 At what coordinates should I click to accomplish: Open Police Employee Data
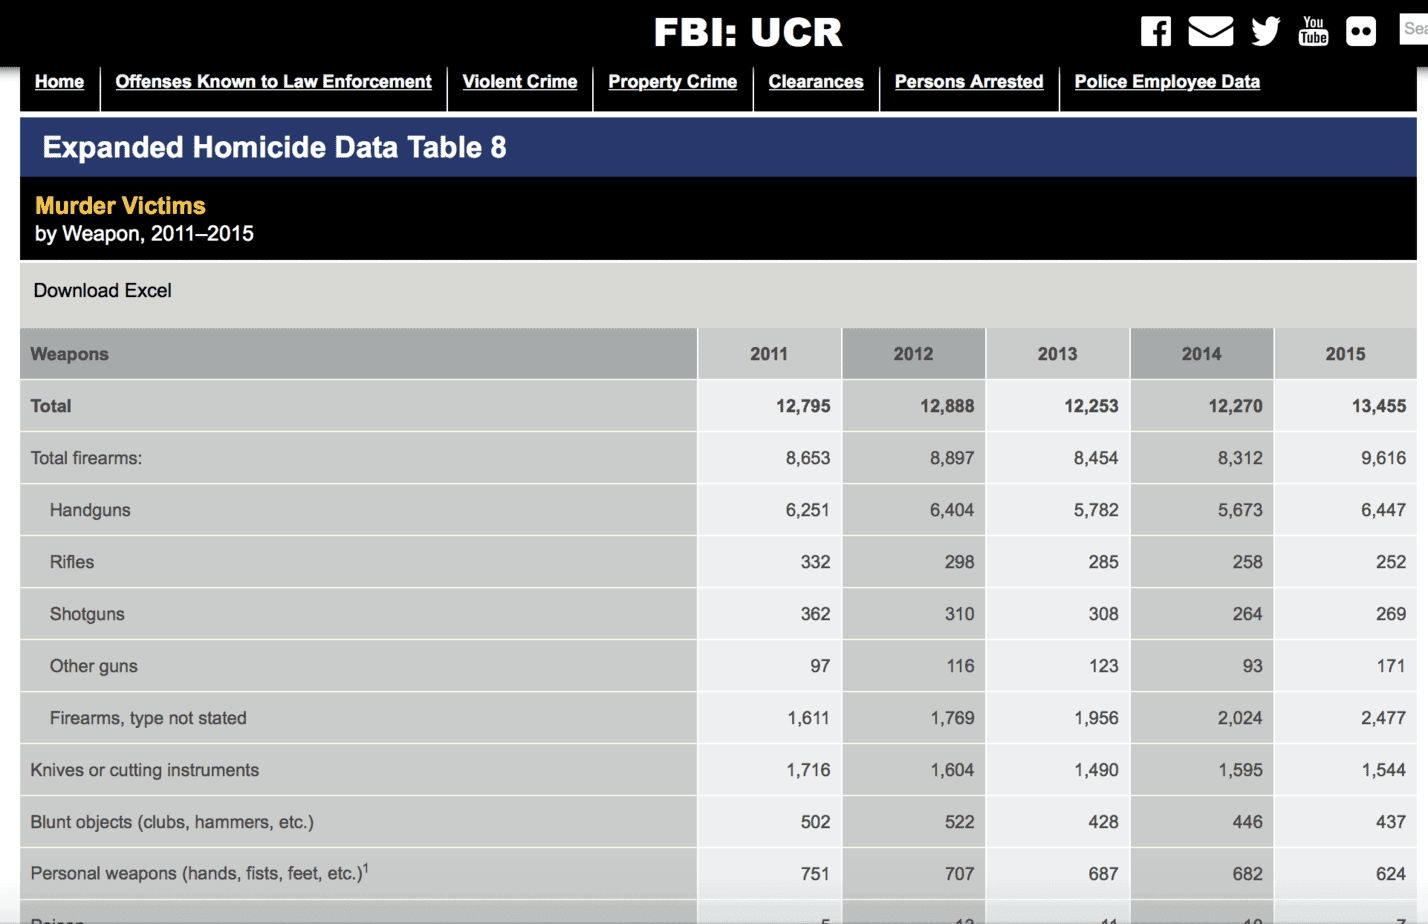coord(1167,82)
